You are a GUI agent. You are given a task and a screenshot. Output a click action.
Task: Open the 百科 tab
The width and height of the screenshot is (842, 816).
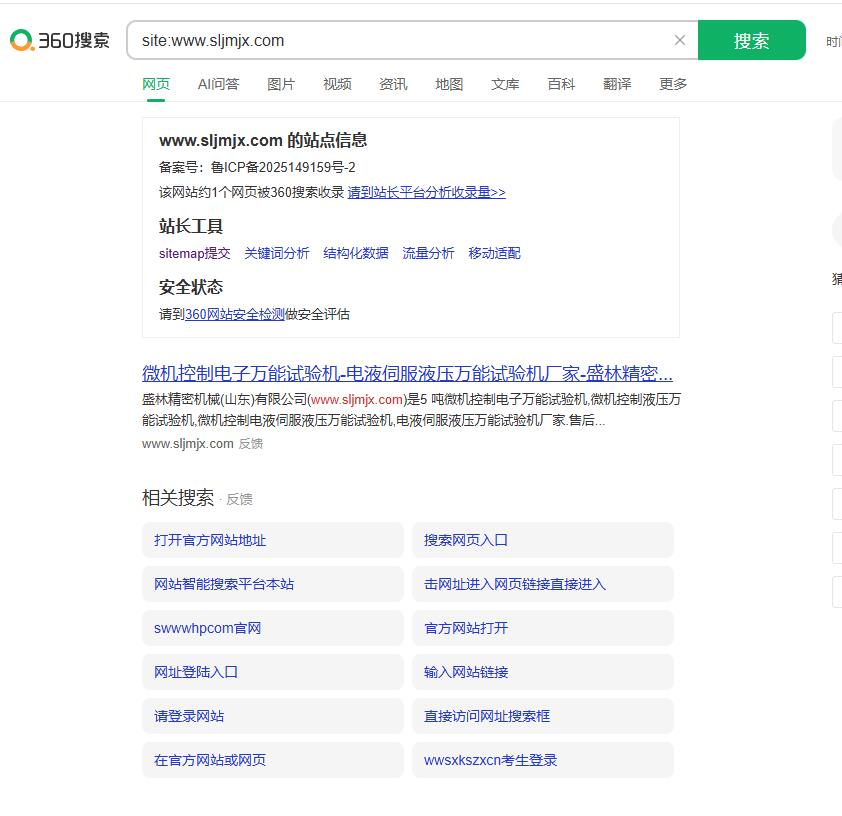(561, 84)
